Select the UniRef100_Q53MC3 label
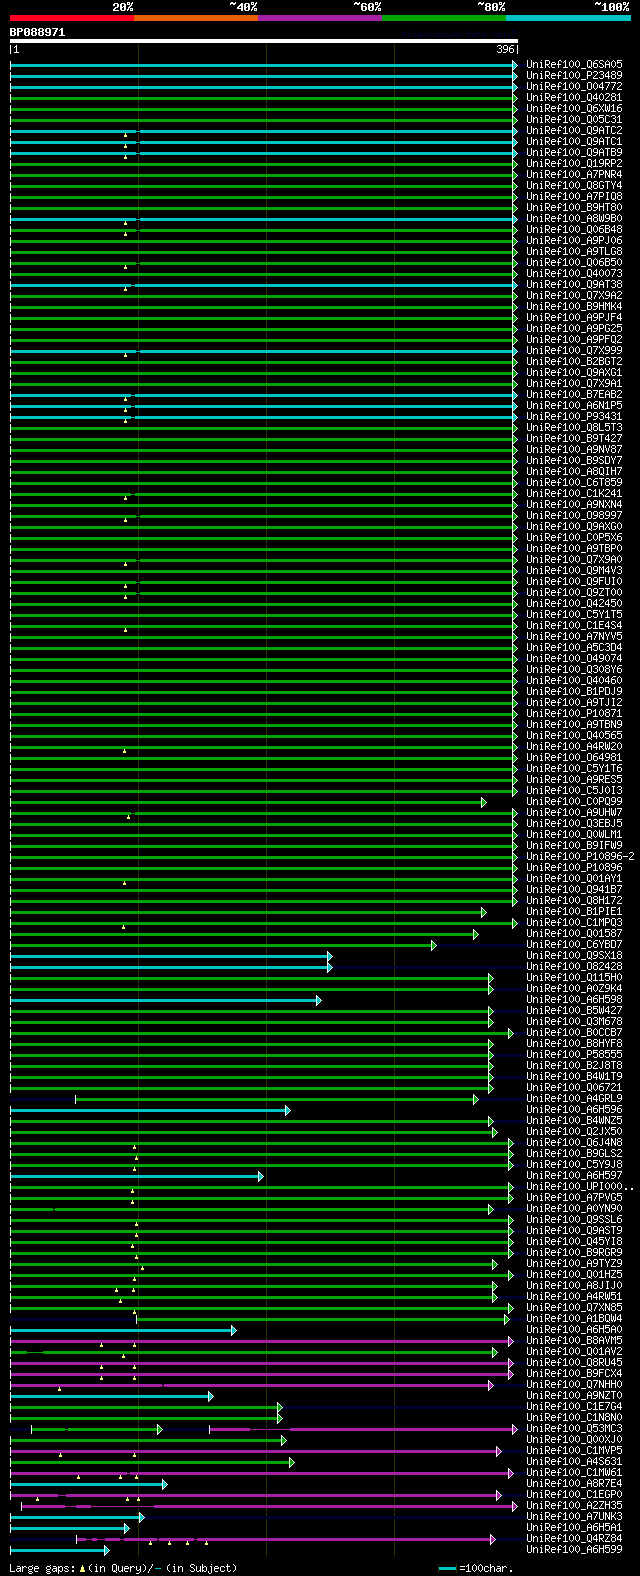 coord(574,1429)
